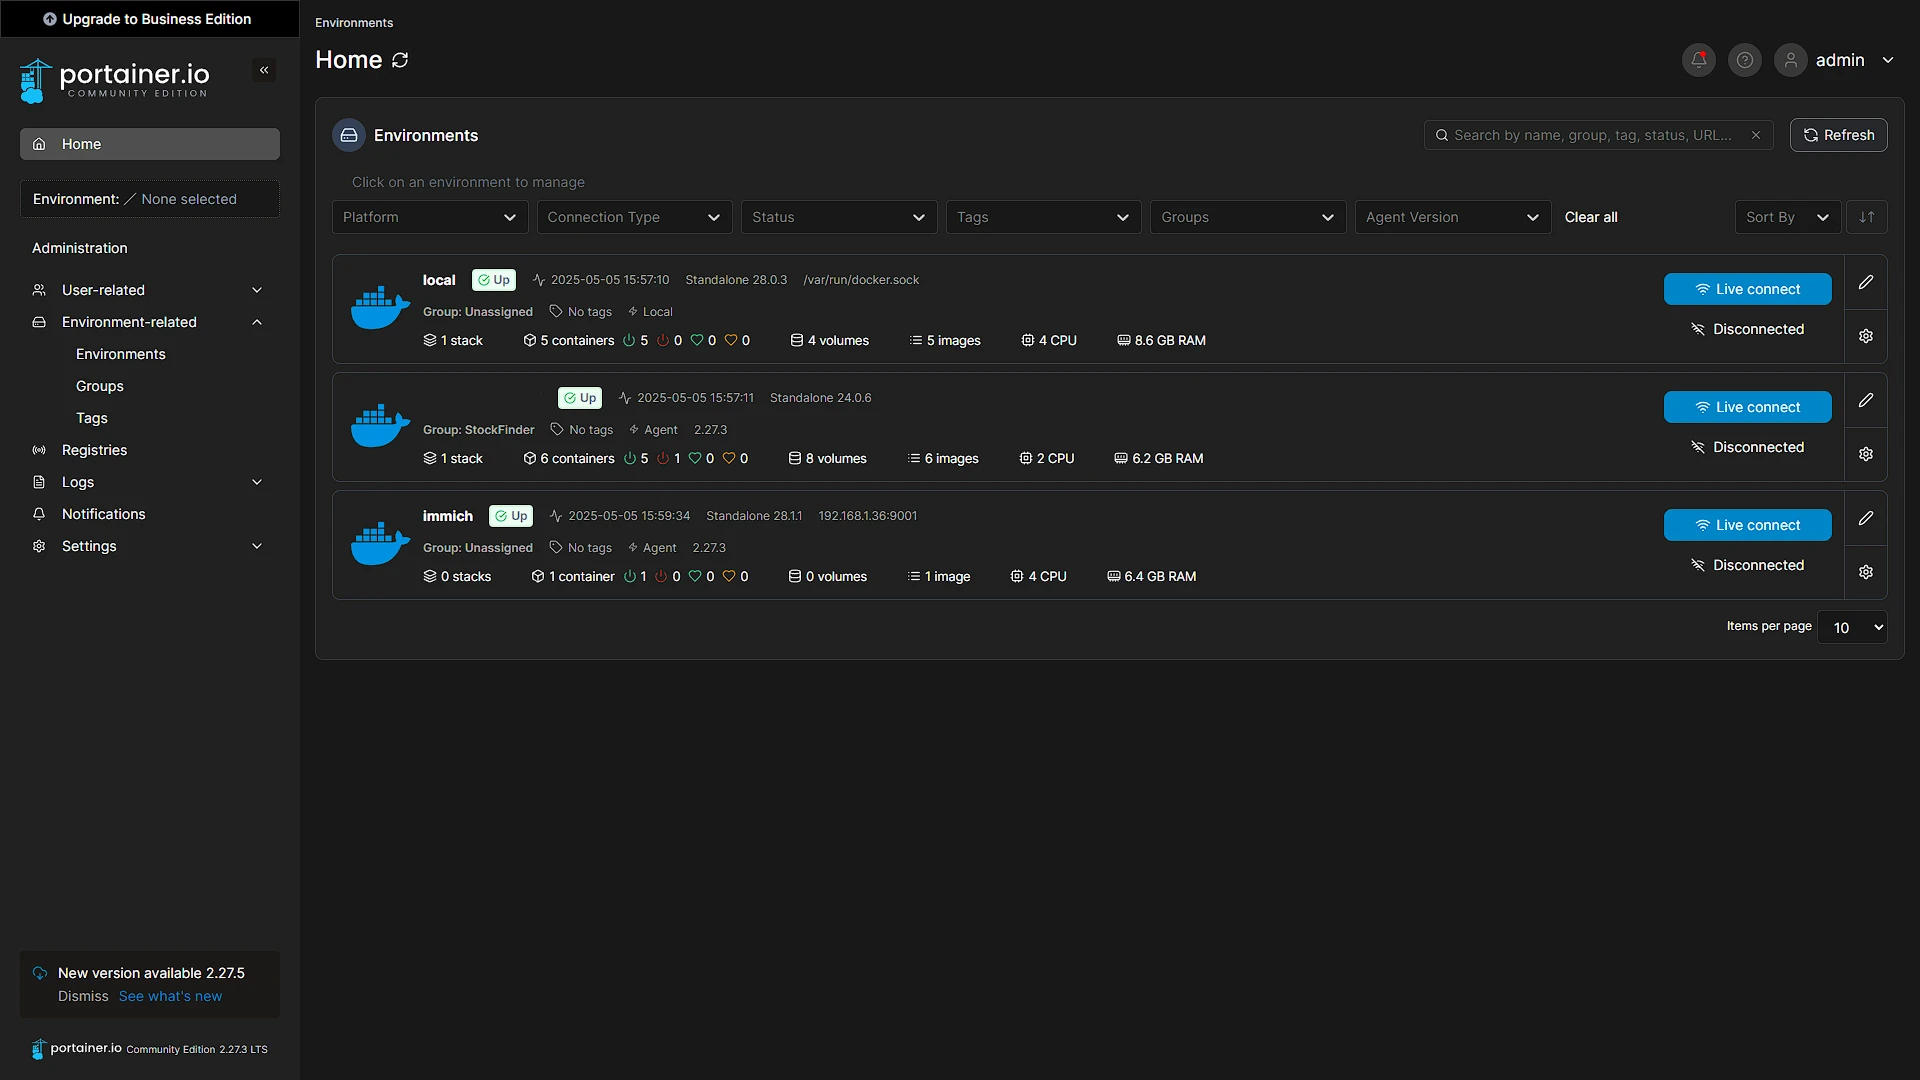Image resolution: width=1920 pixels, height=1080 pixels.
Task: Live connect to the immich environment
Action: [x=1747, y=525]
